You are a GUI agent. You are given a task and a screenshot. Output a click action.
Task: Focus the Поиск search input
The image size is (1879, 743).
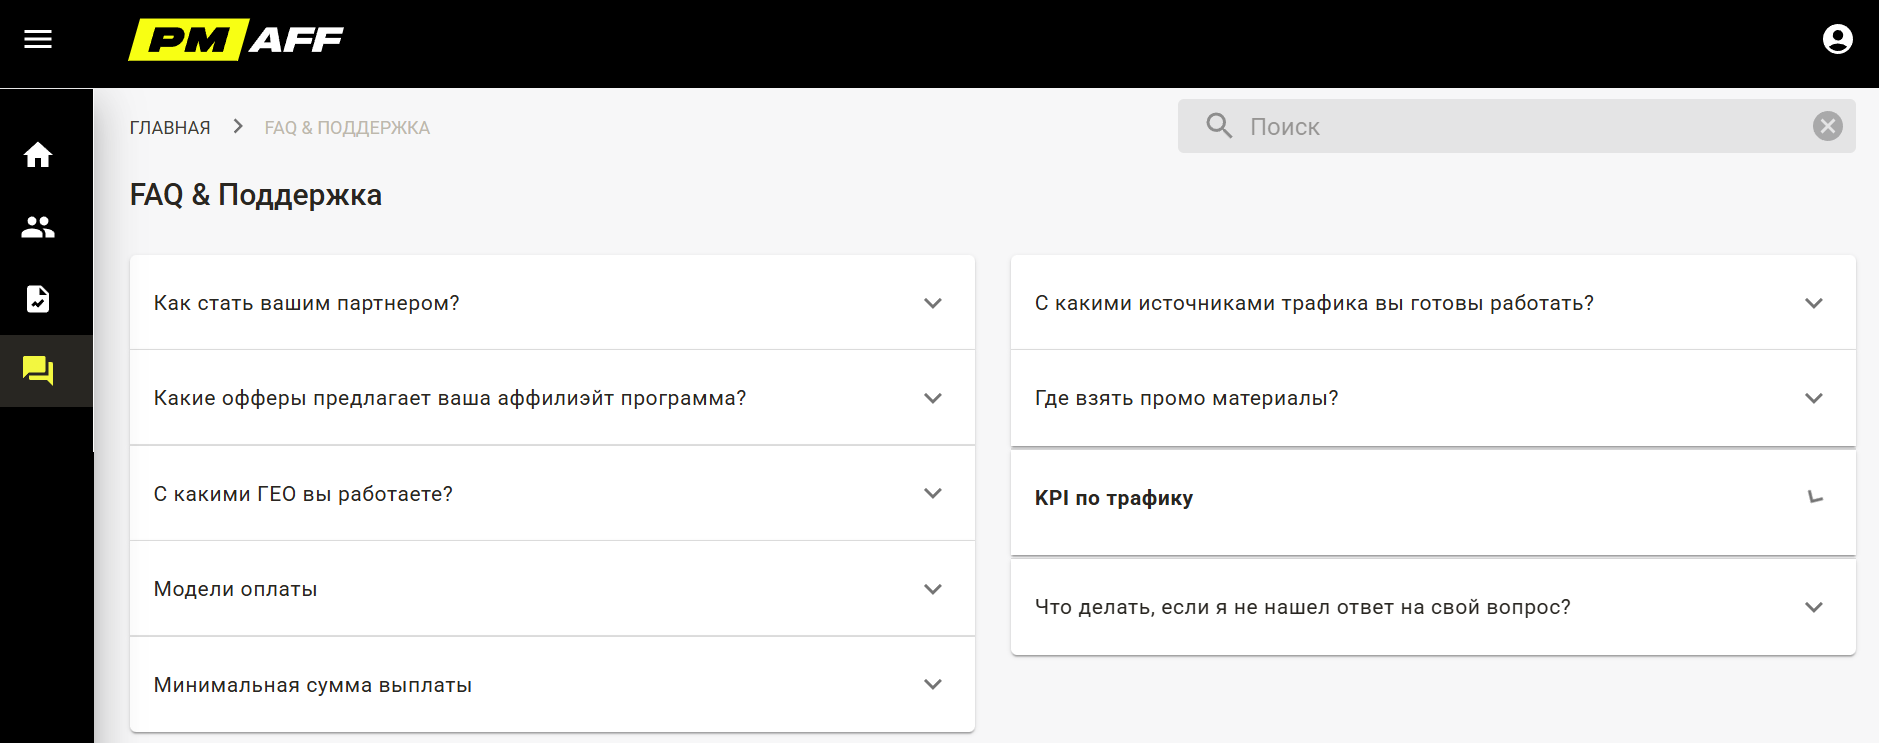(1517, 126)
